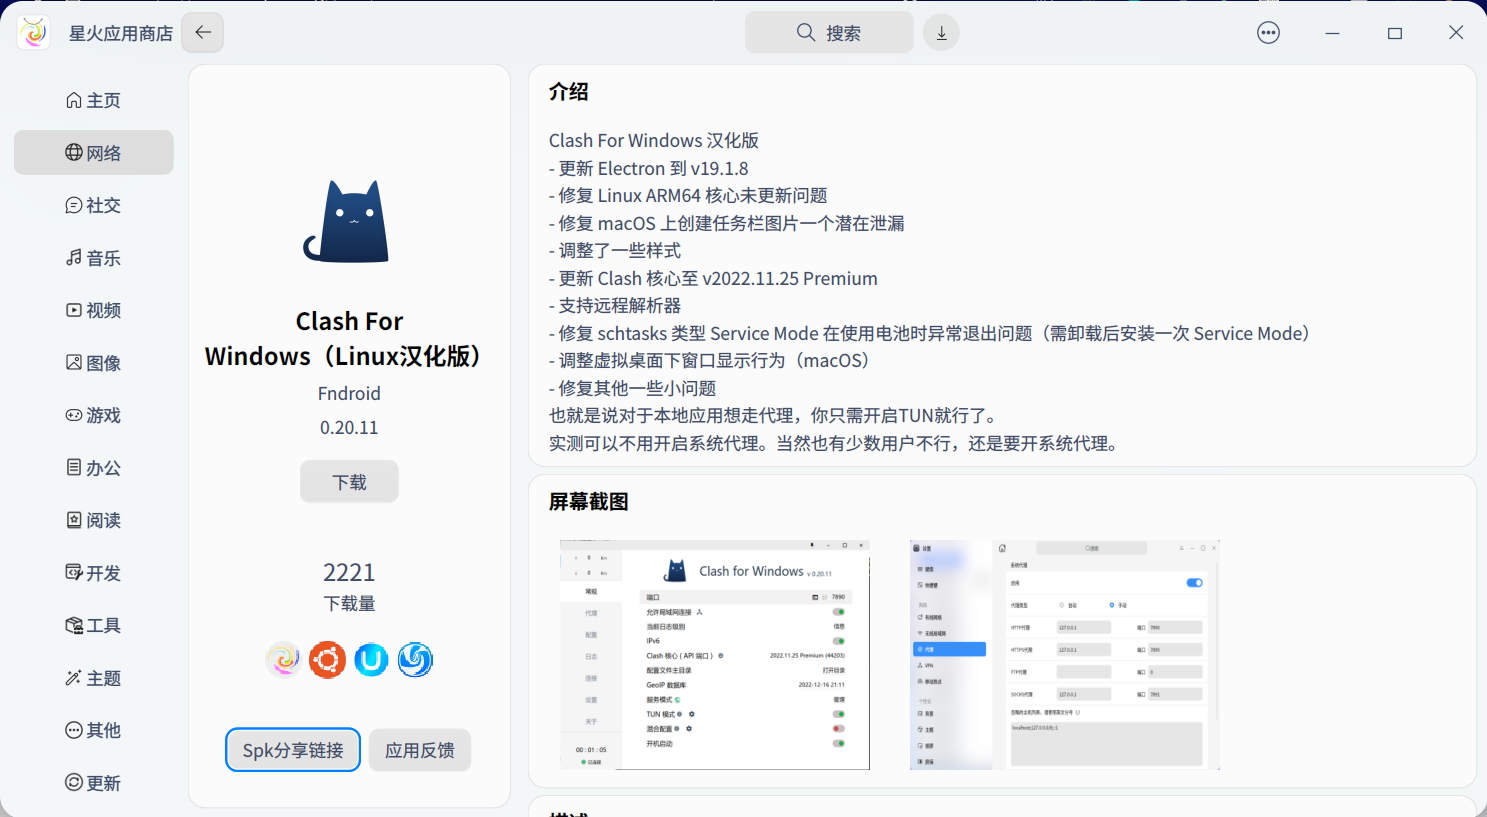Open 应用反馈 app feedback
Screen dimensions: 1487x817
(x=419, y=749)
